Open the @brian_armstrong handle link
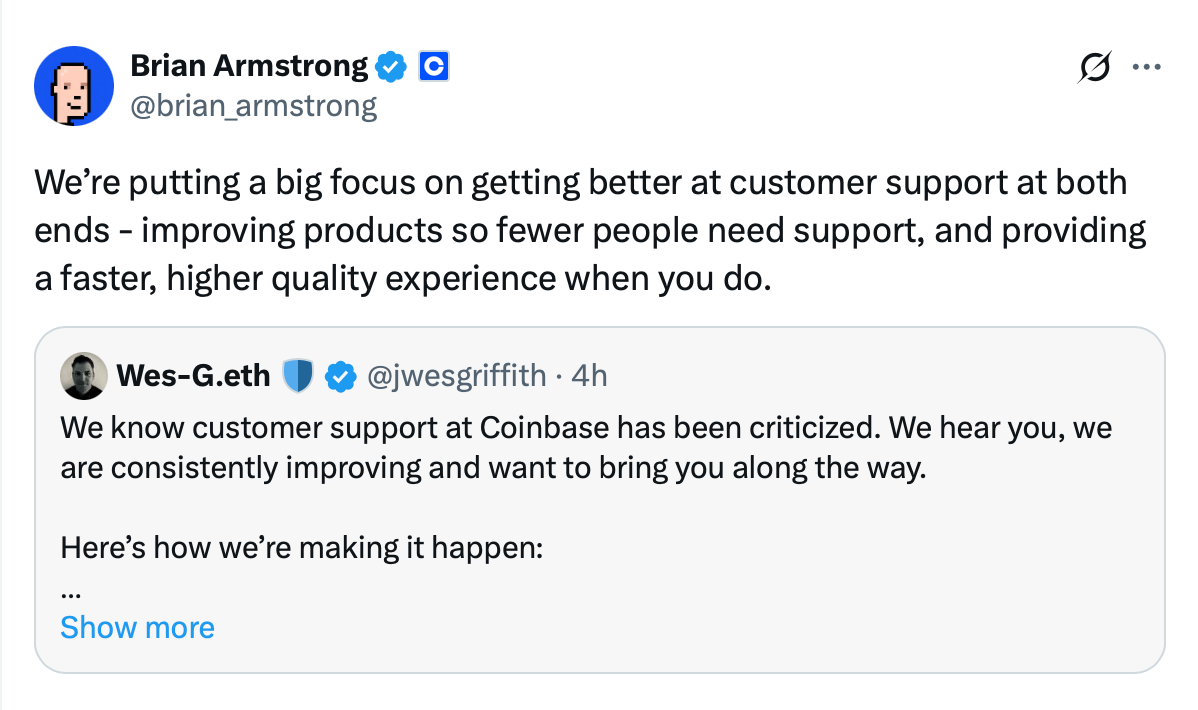1198x710 pixels. 254,105
